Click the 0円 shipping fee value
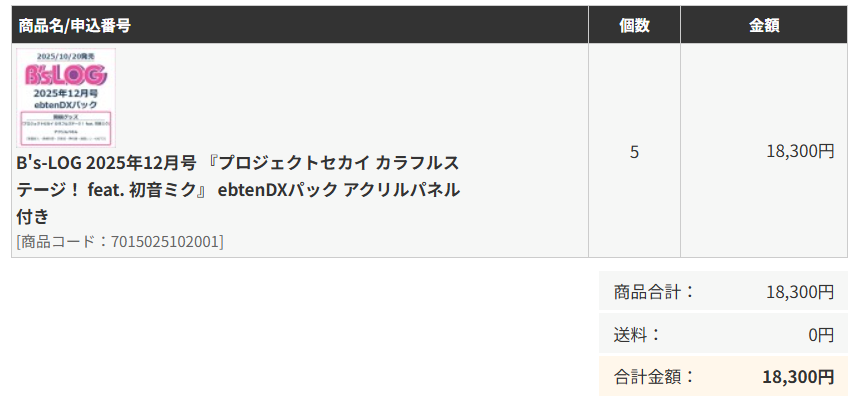Screen dimensions: 855x409 (x=821, y=335)
